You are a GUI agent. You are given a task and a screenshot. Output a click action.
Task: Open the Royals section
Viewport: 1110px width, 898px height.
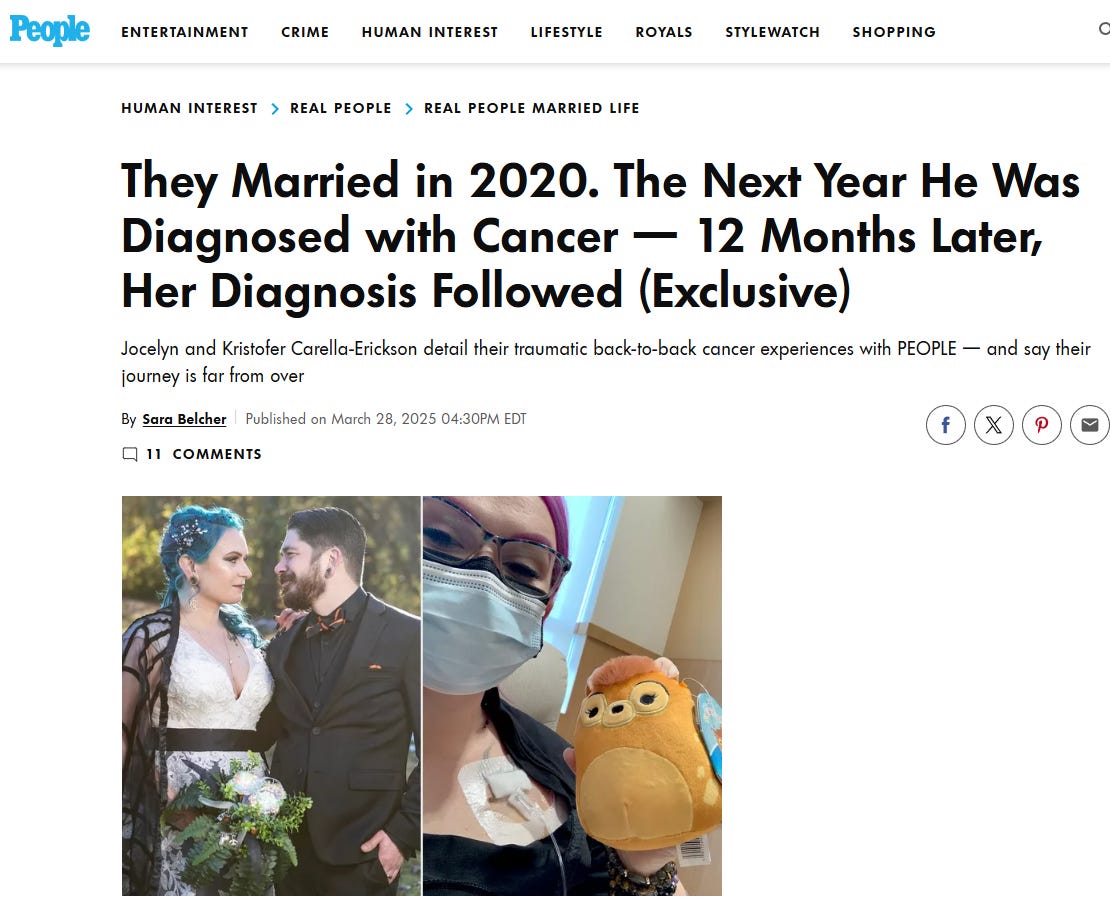point(664,32)
